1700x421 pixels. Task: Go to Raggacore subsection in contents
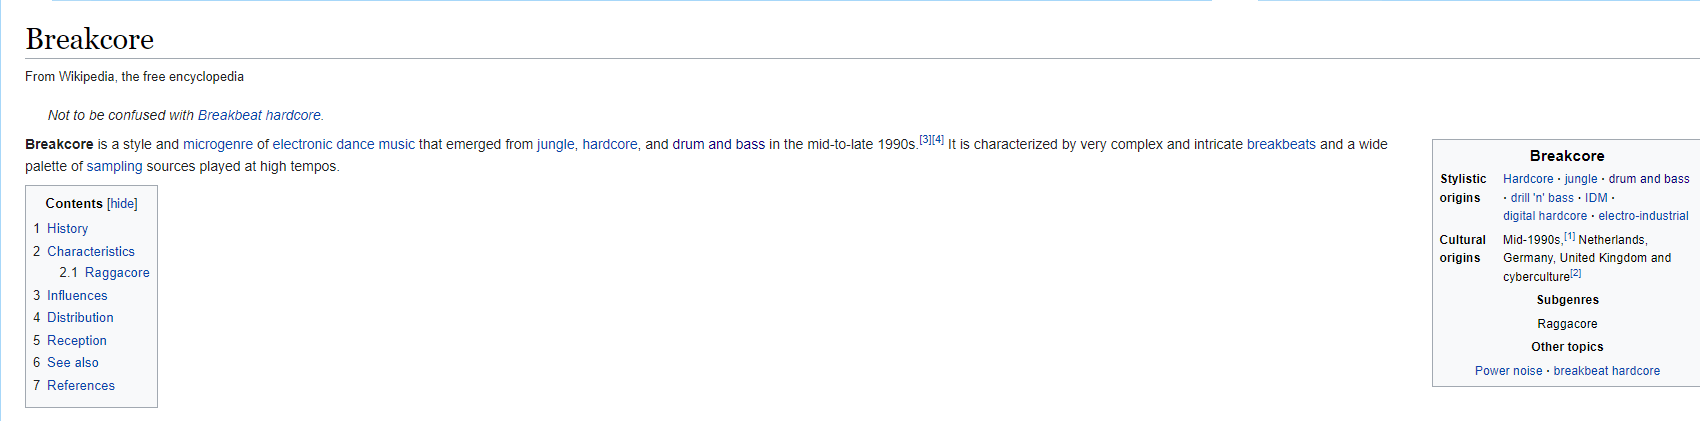coord(117,273)
